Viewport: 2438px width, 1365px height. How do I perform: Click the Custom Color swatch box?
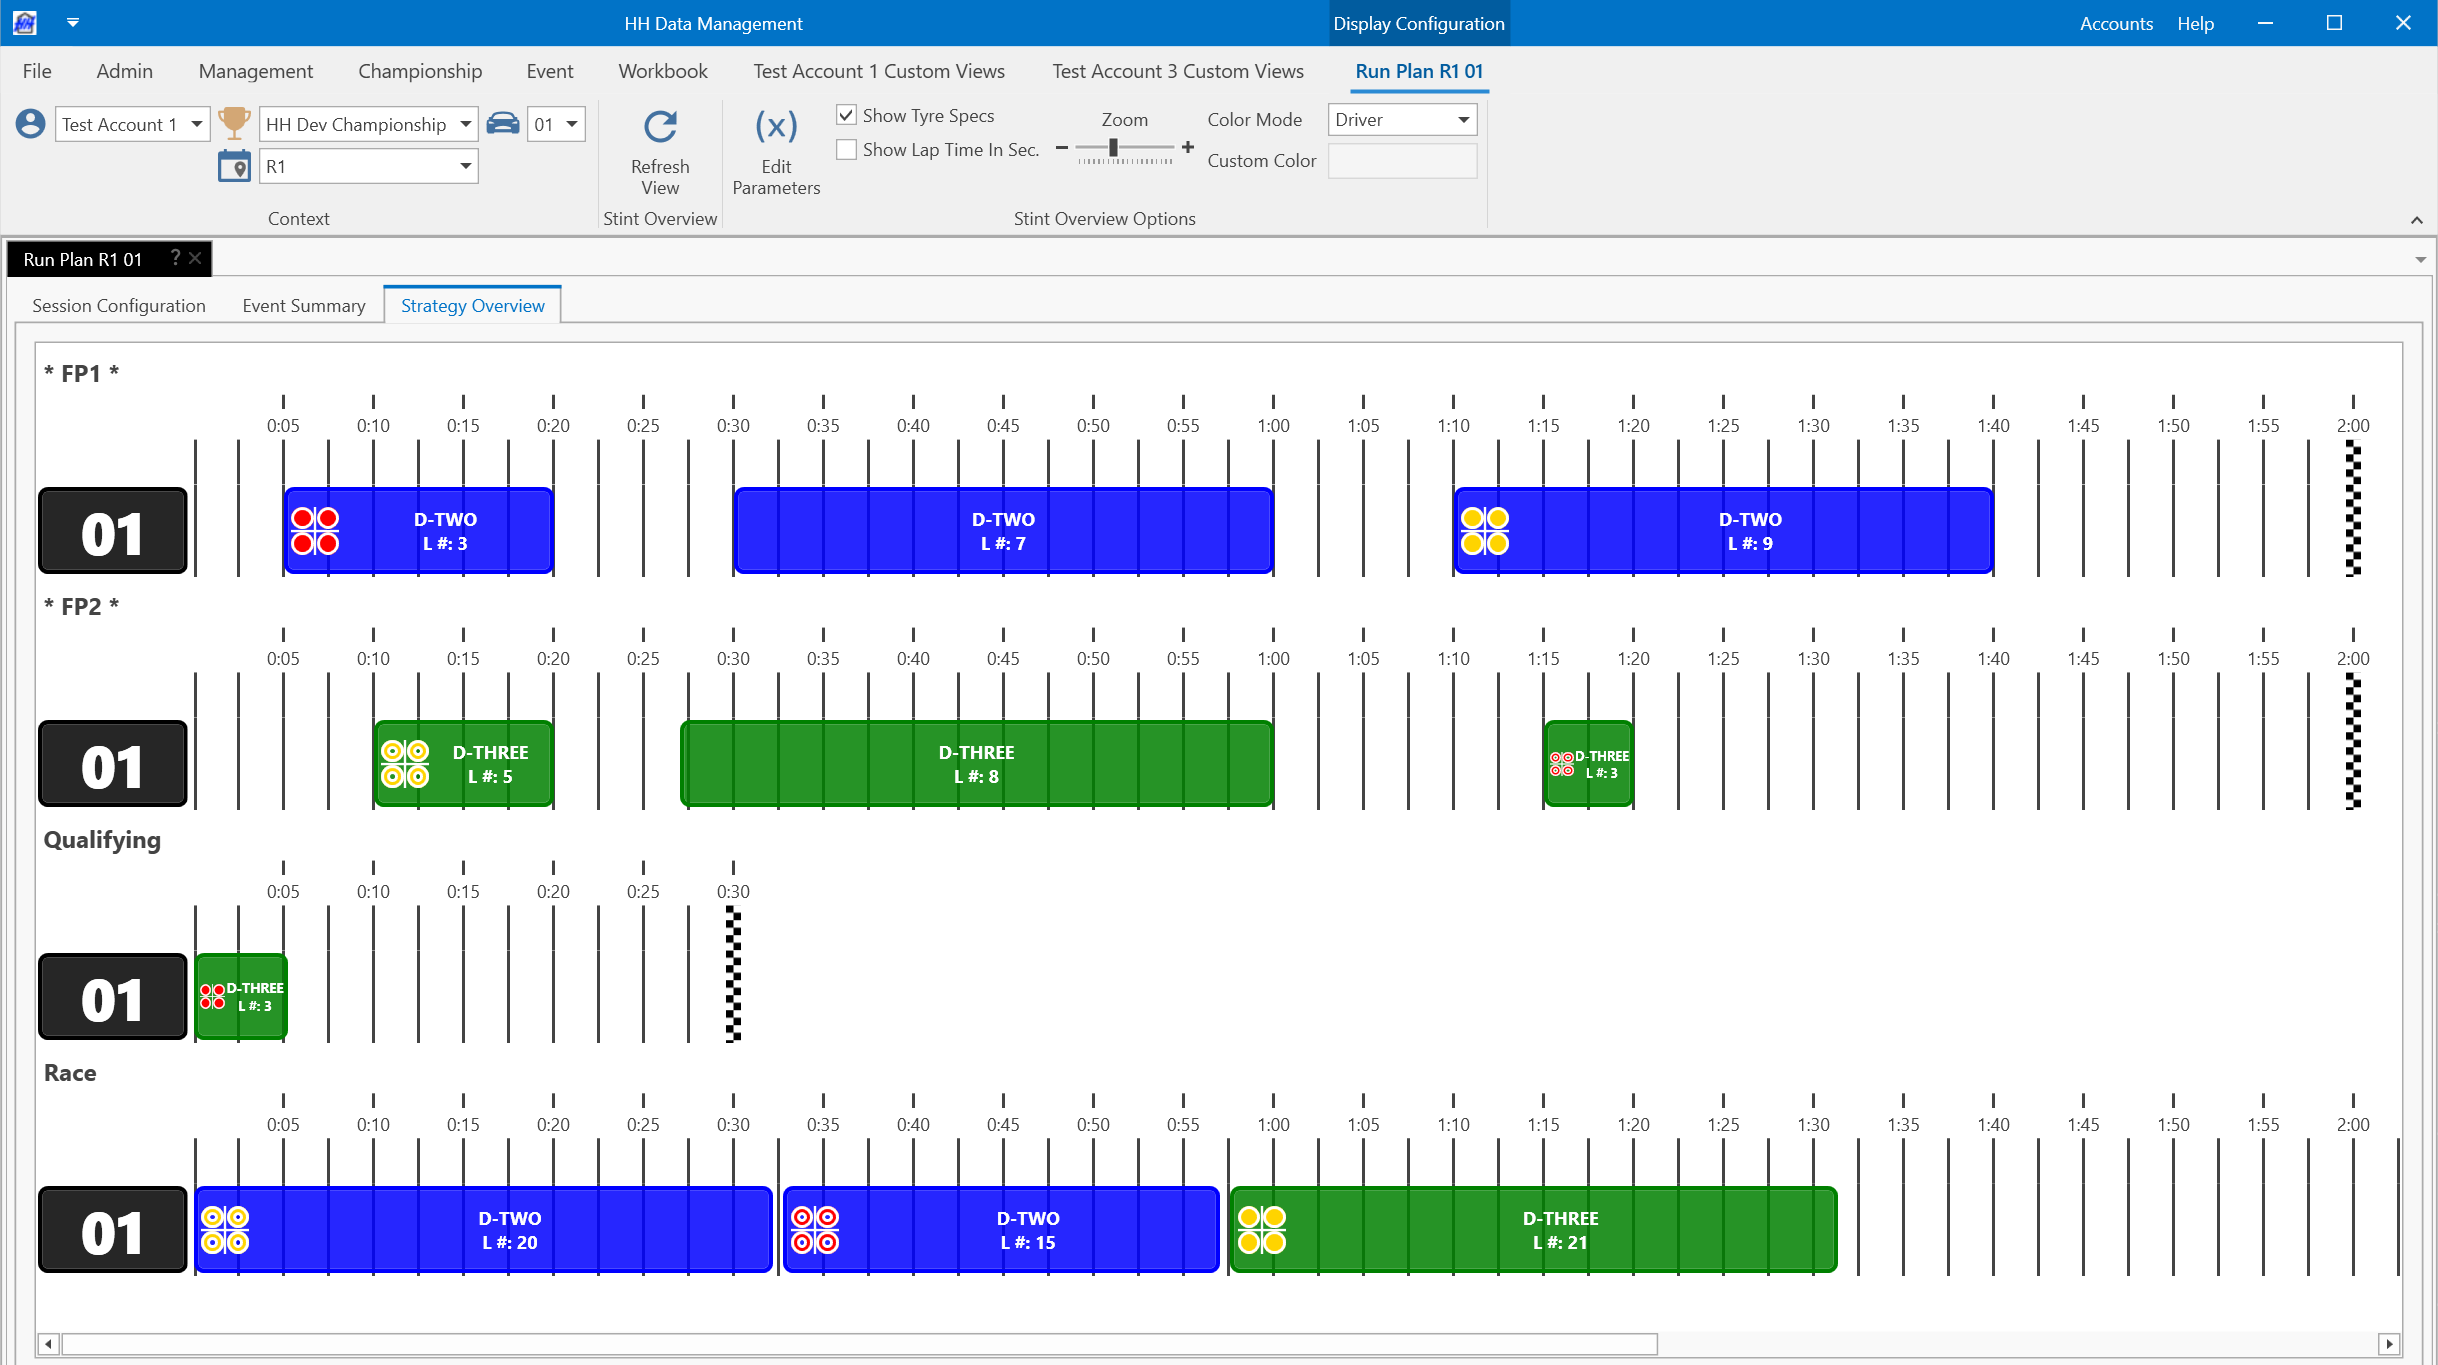point(1402,161)
